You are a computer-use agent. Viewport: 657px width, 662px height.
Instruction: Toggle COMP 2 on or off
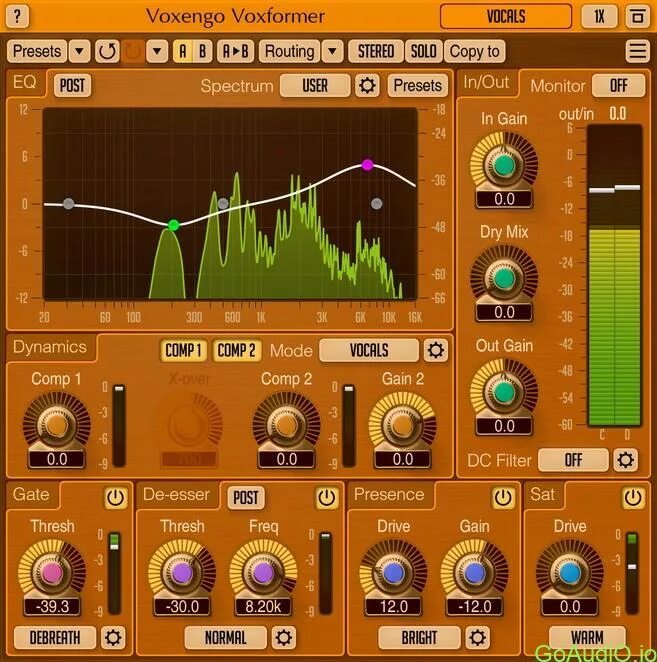point(236,350)
